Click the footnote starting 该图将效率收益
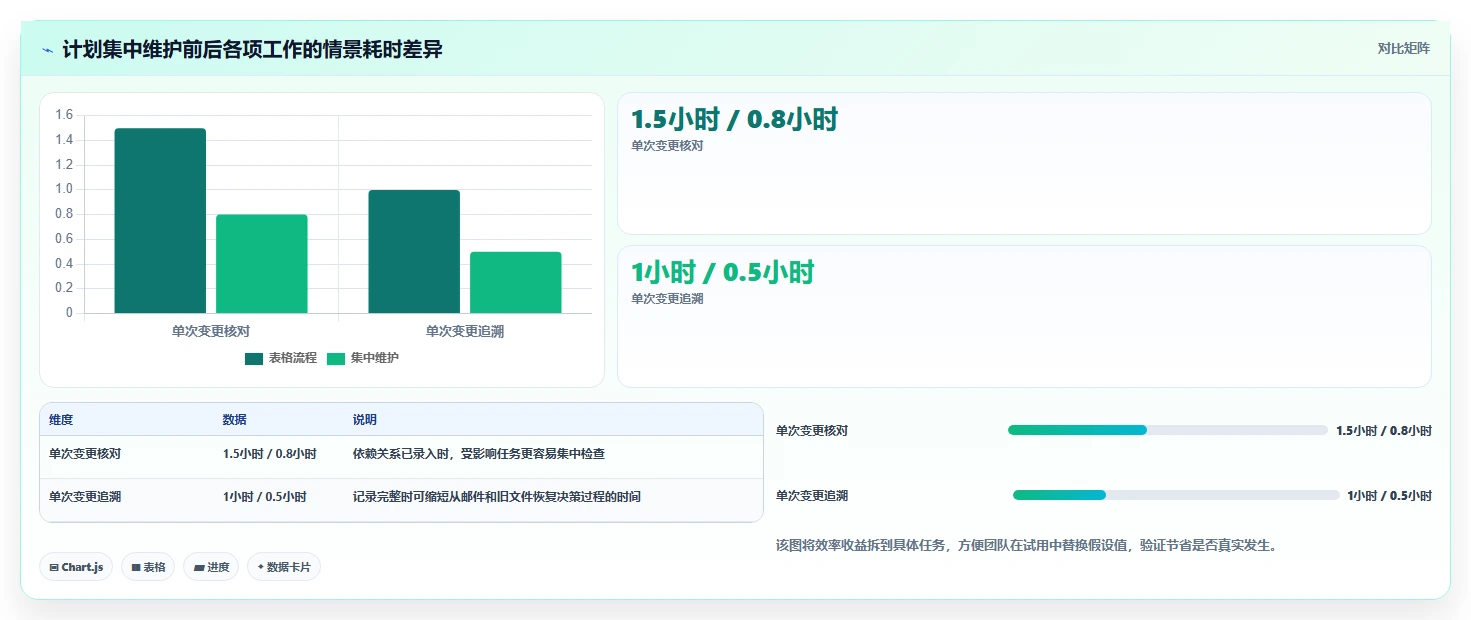 [1027, 546]
